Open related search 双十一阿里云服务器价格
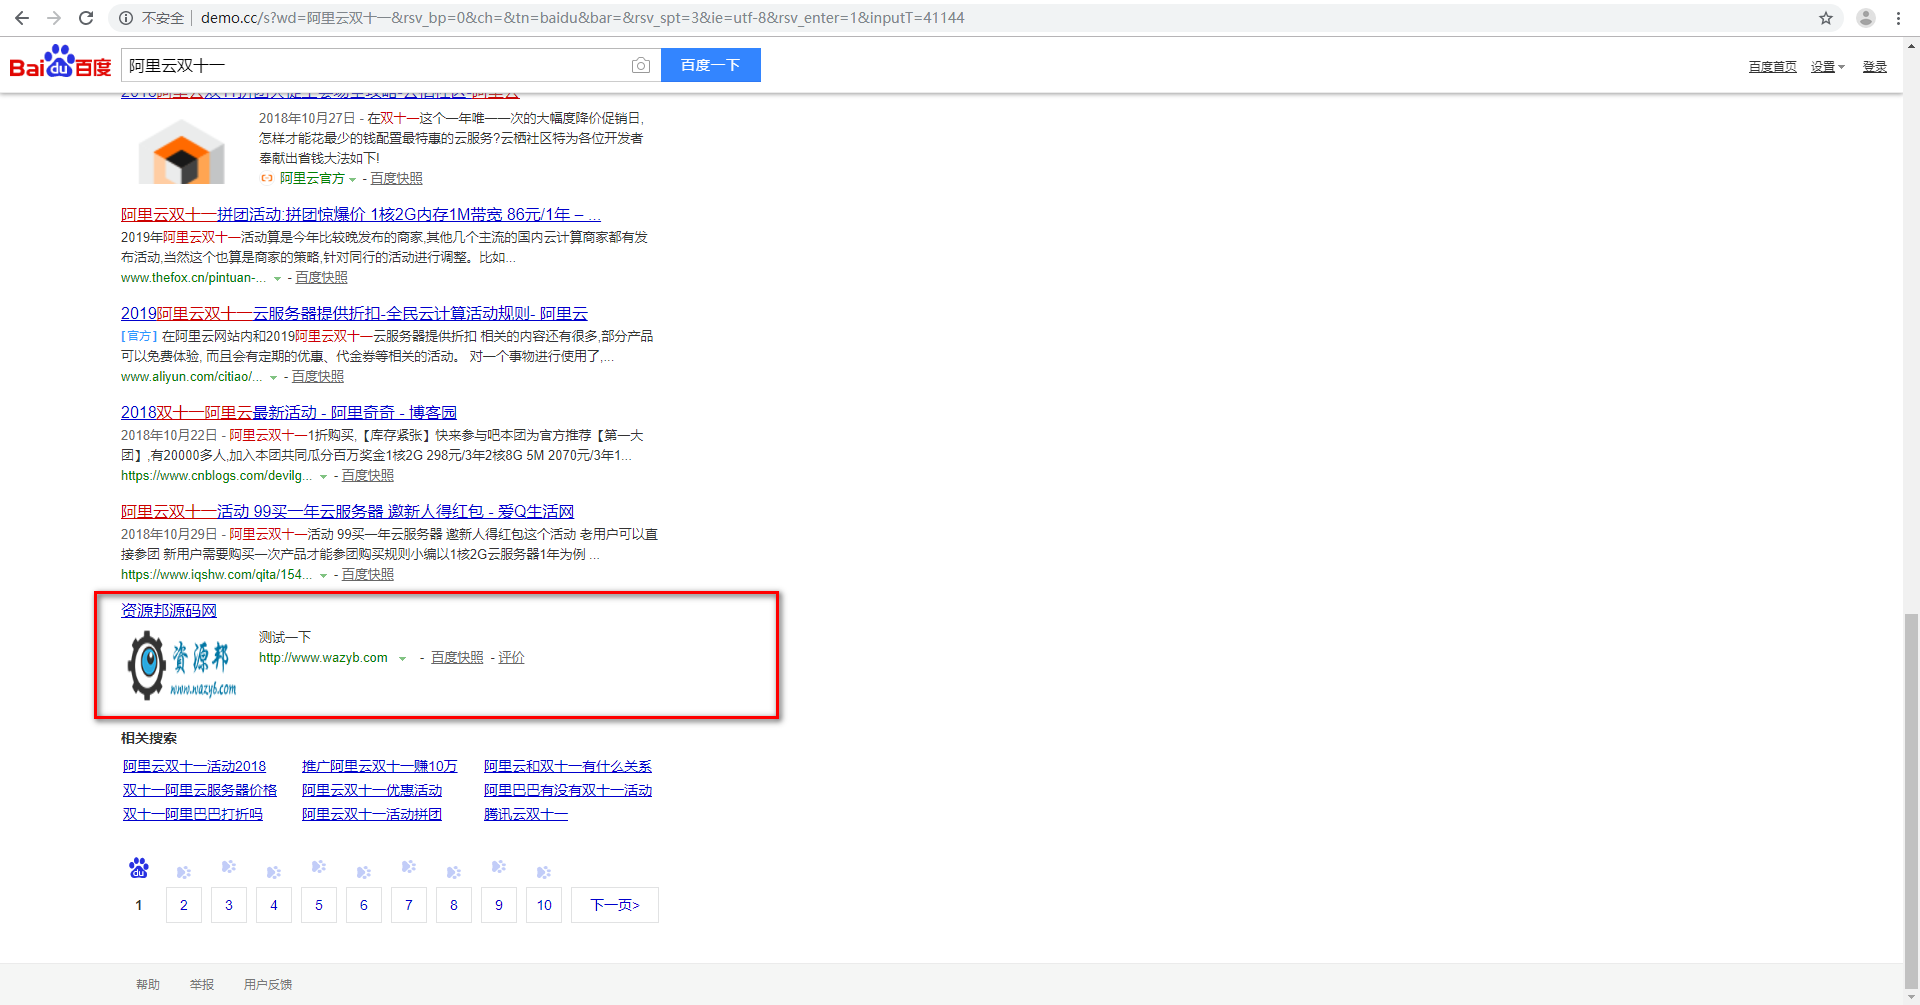 tap(200, 790)
